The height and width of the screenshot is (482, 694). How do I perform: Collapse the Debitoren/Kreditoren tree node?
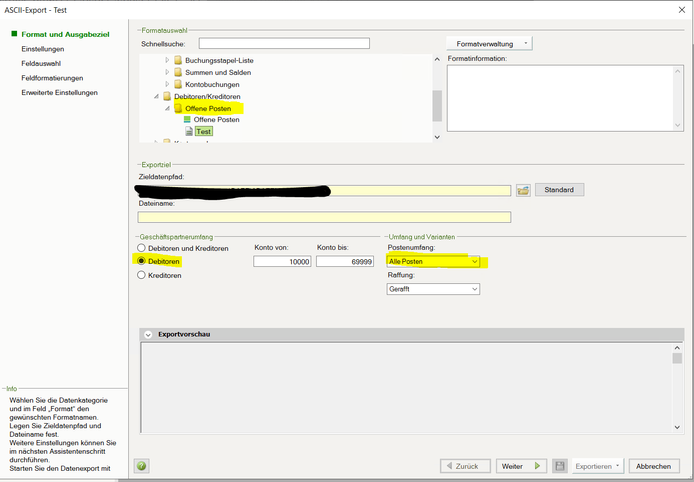[156, 96]
